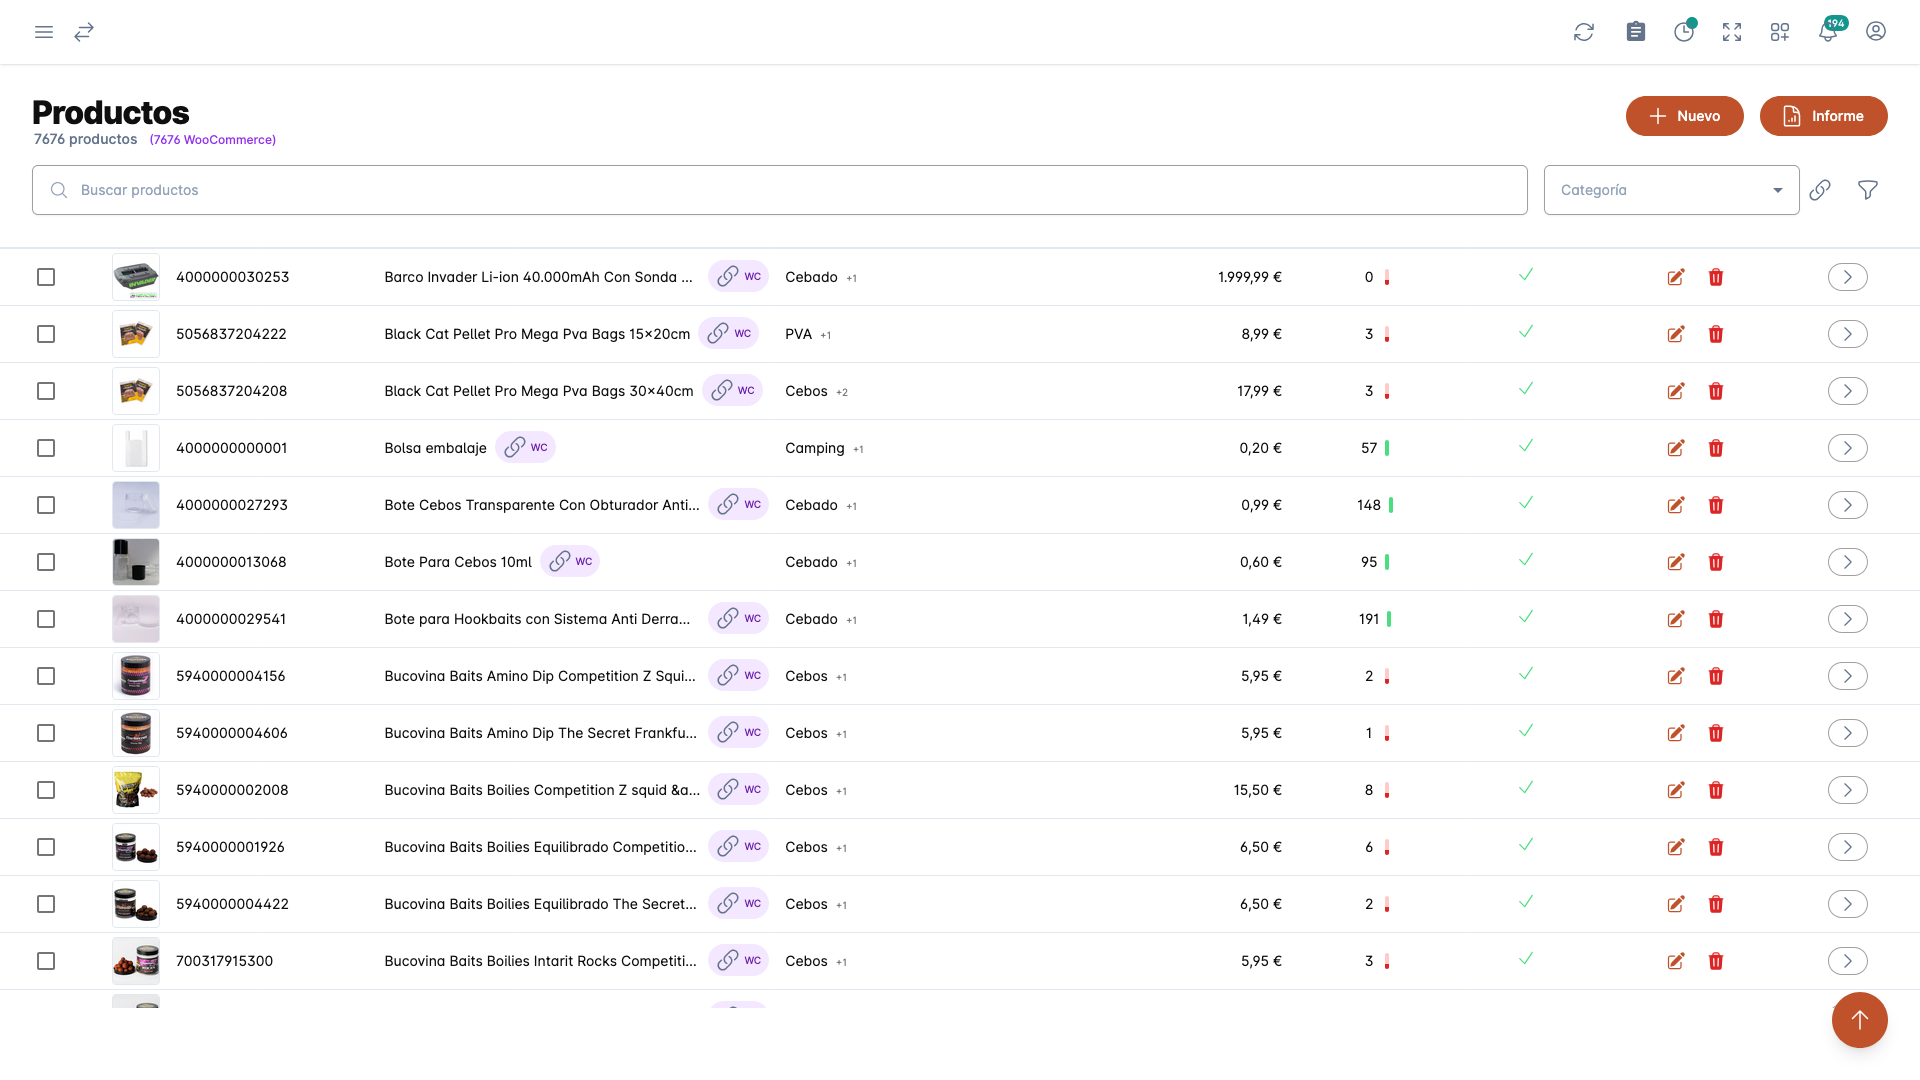Click the refresh sync icon
The height and width of the screenshot is (1080, 1920).
pos(1584,32)
